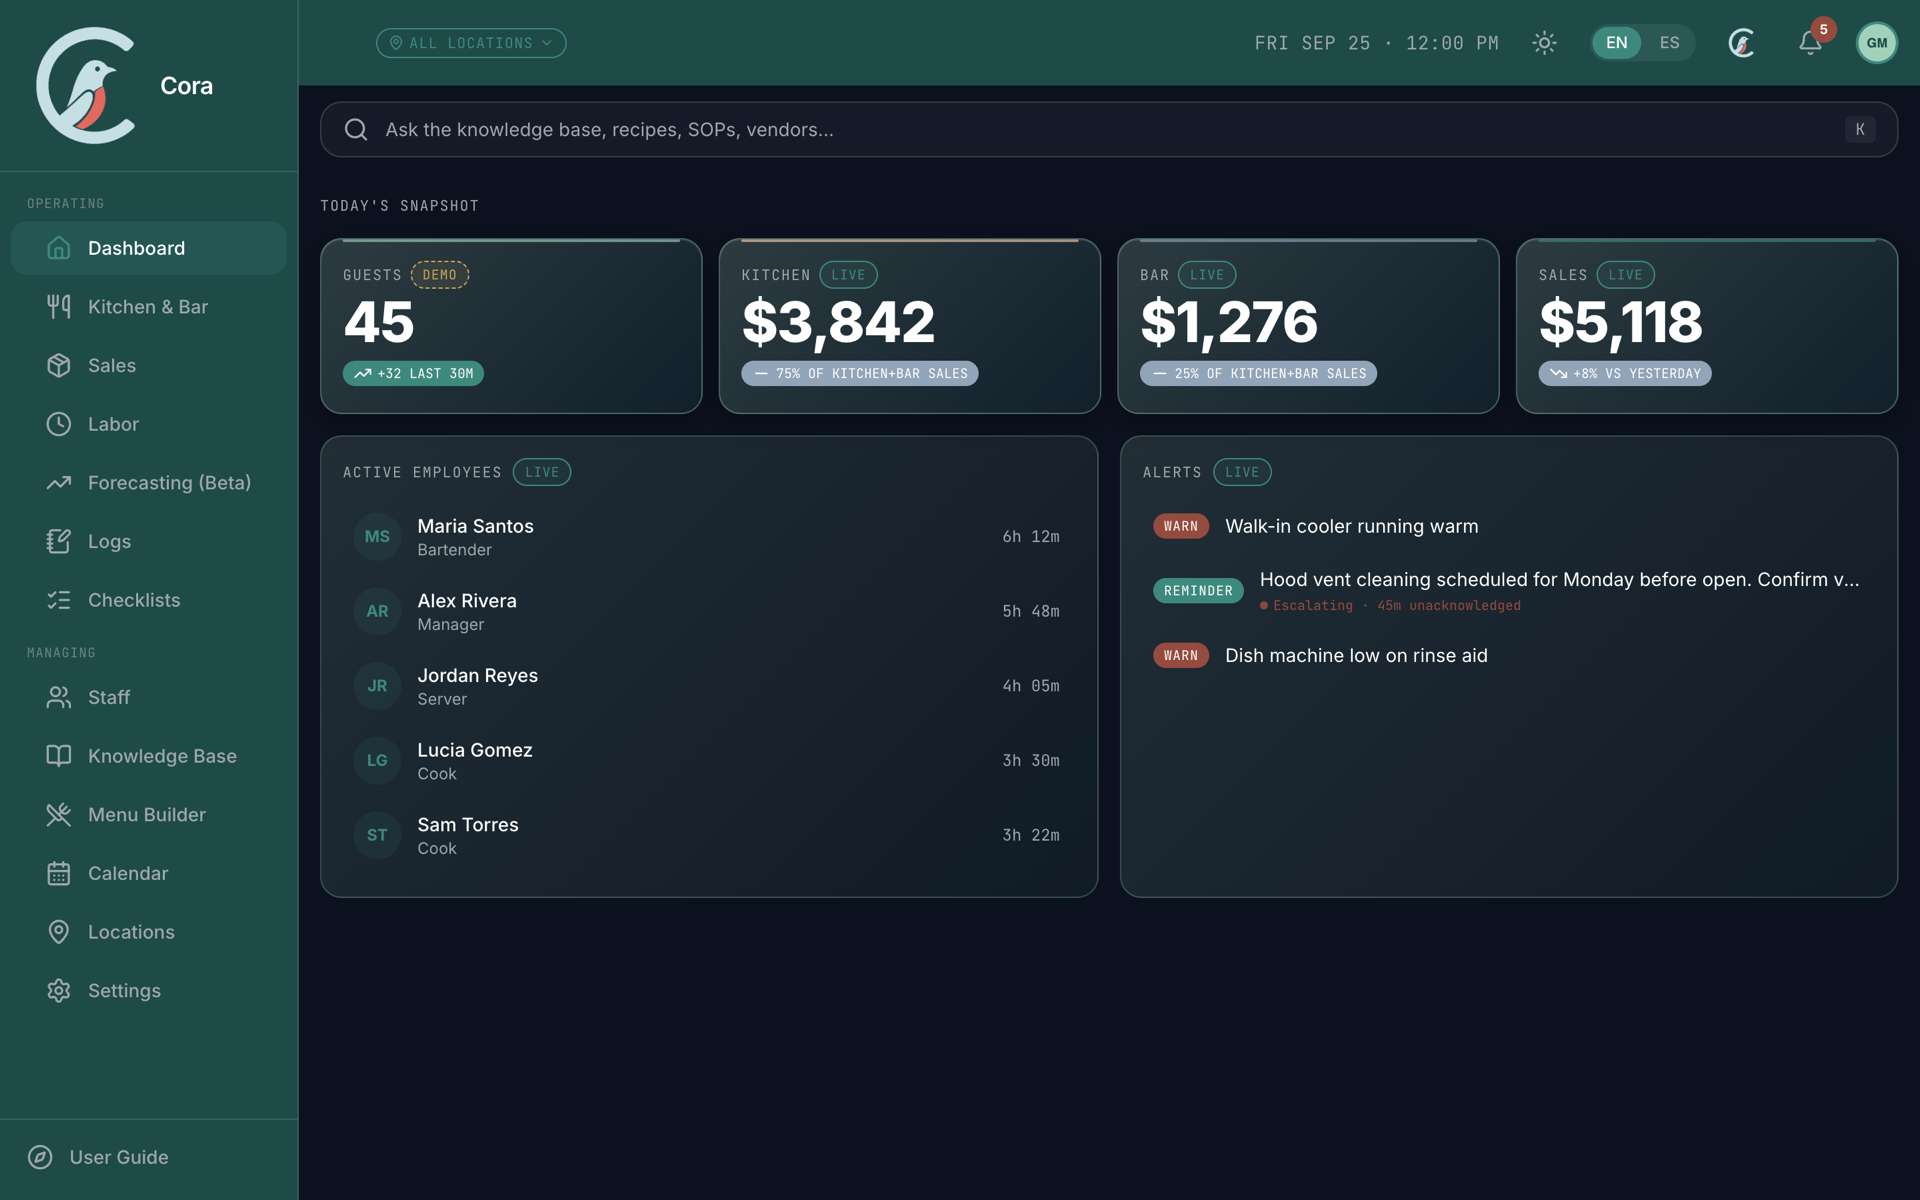Click the Sales box icon
Viewport: 1920px width, 1200px height.
(x=59, y=365)
